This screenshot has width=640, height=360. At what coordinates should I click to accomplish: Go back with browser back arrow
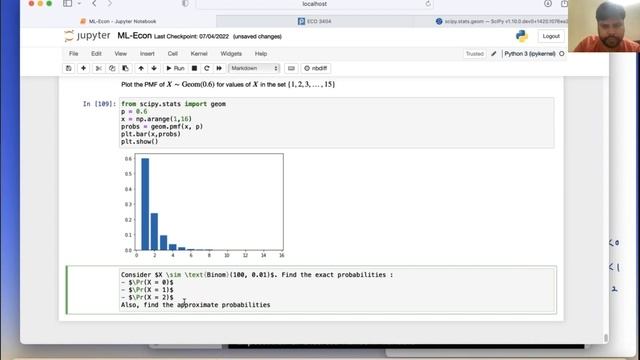pyautogui.click(x=94, y=4)
